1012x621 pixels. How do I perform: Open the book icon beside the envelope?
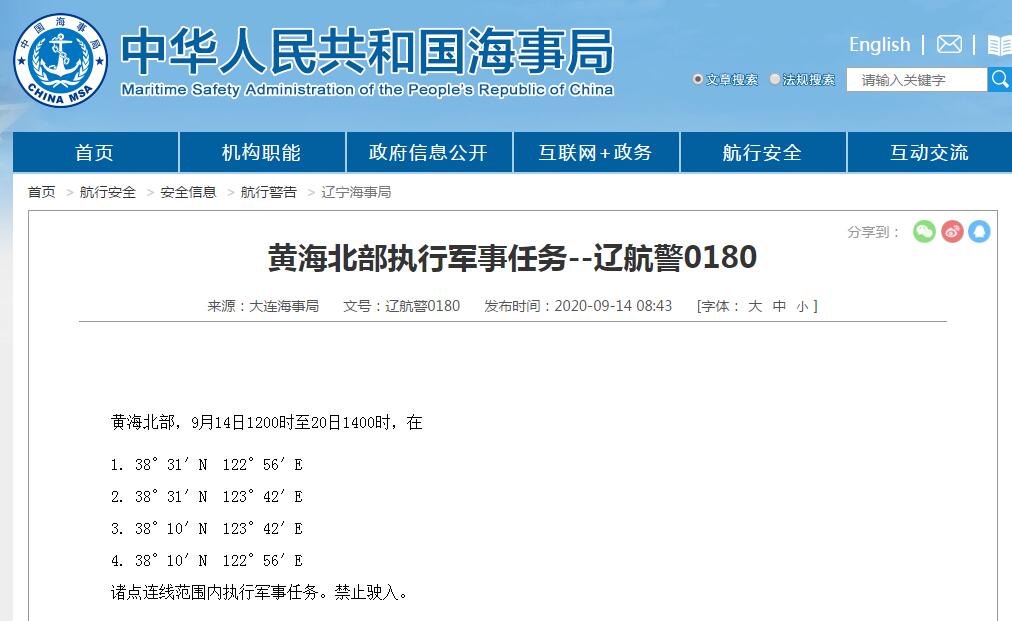(x=1000, y=45)
